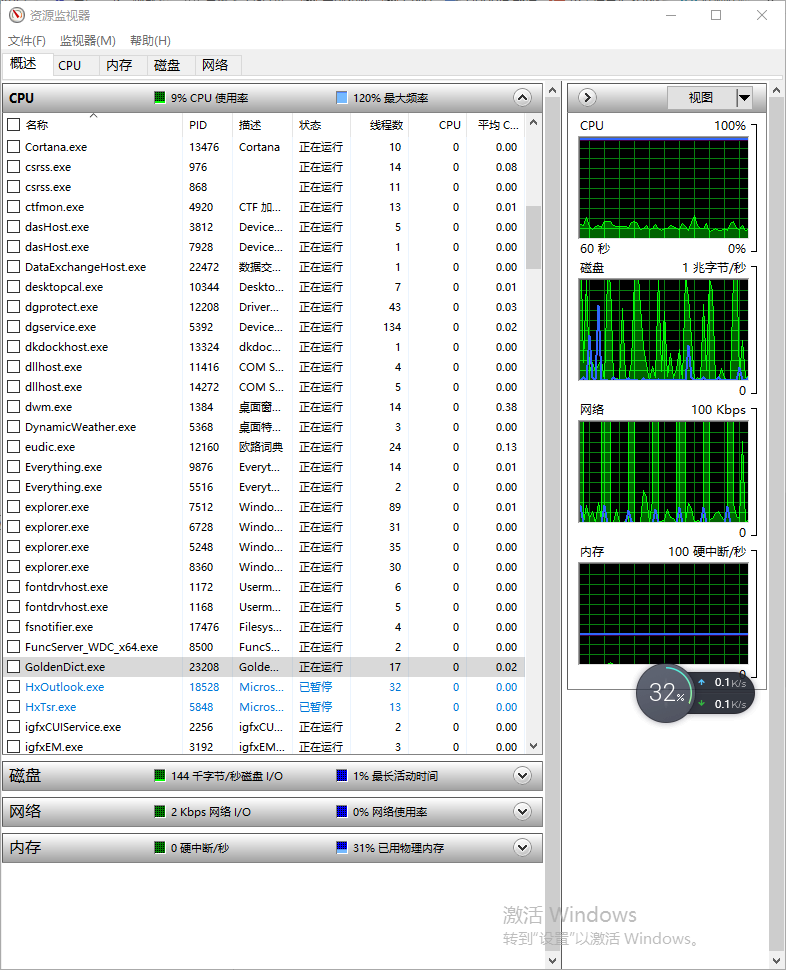Select the dgservice.exe process row
Viewport: 786px width, 970px height.
click(x=265, y=327)
